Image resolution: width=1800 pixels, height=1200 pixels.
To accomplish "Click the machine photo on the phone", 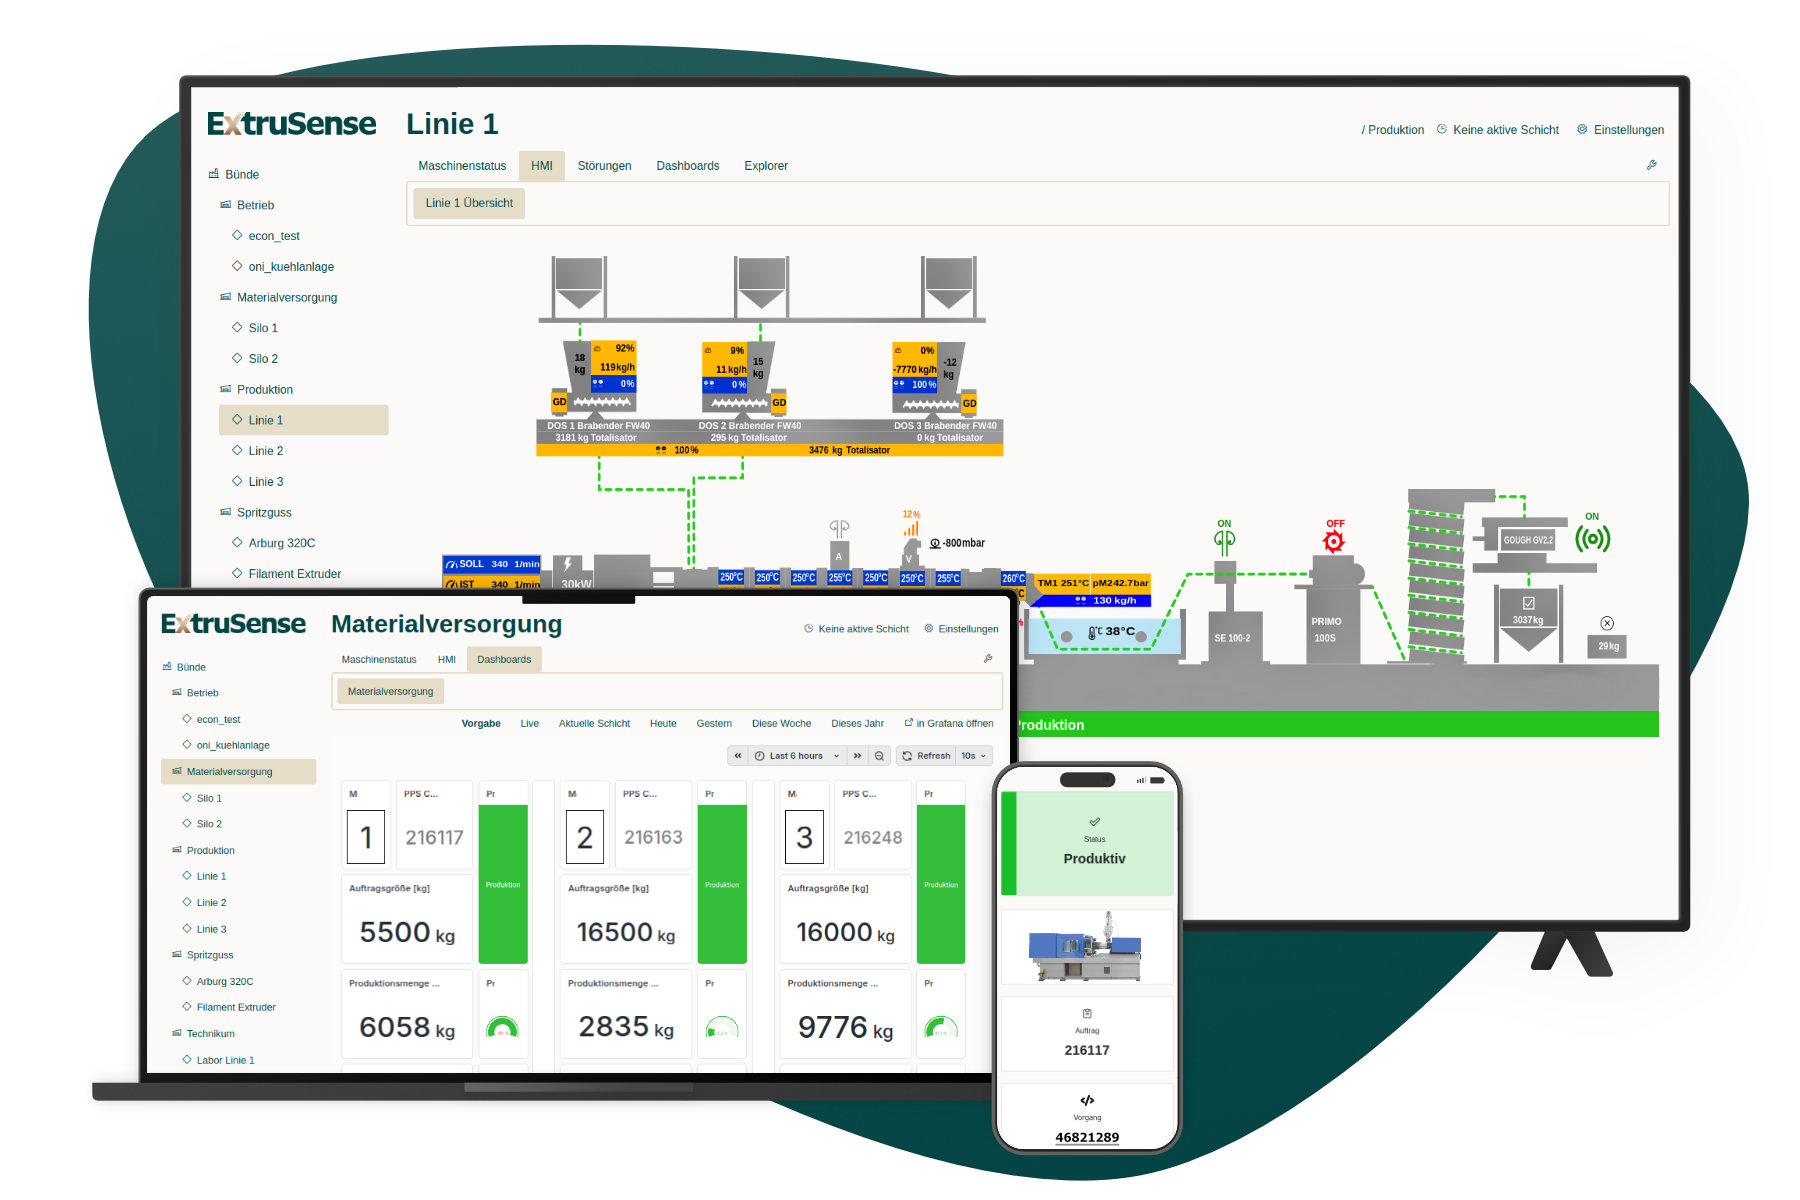I will point(1086,947).
